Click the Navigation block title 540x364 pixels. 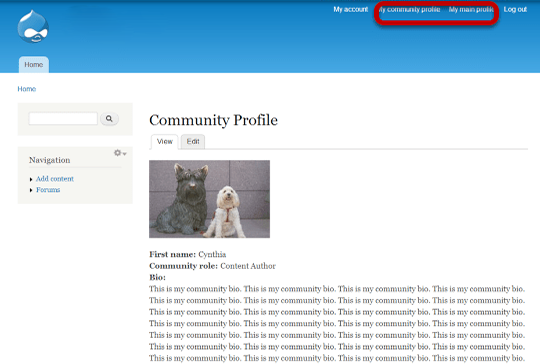click(50, 160)
